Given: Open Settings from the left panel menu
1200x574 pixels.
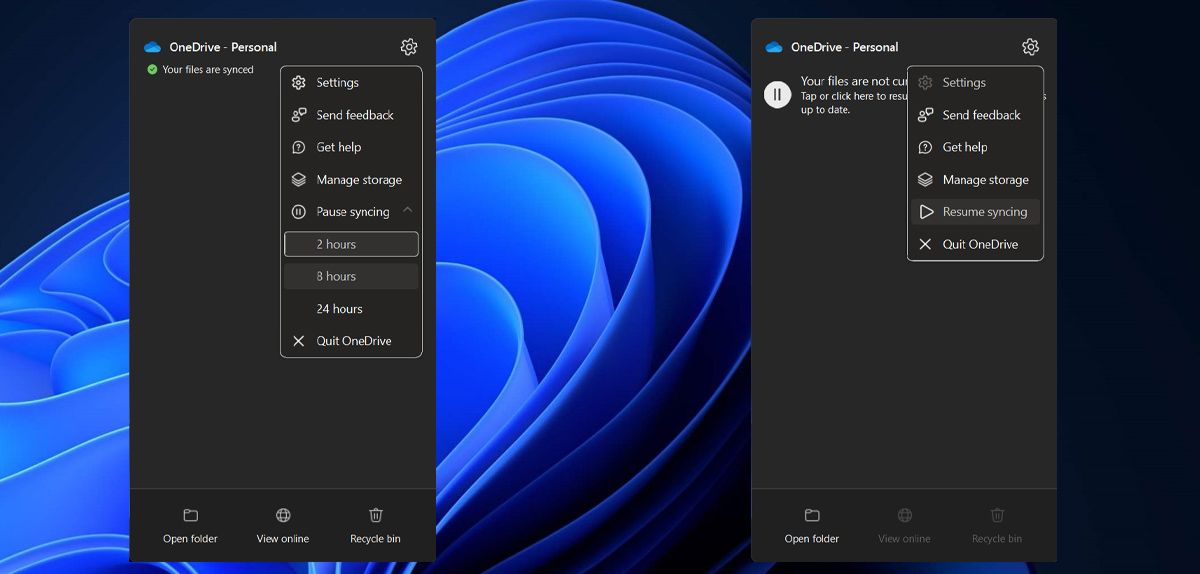Looking at the screenshot, I should point(338,83).
